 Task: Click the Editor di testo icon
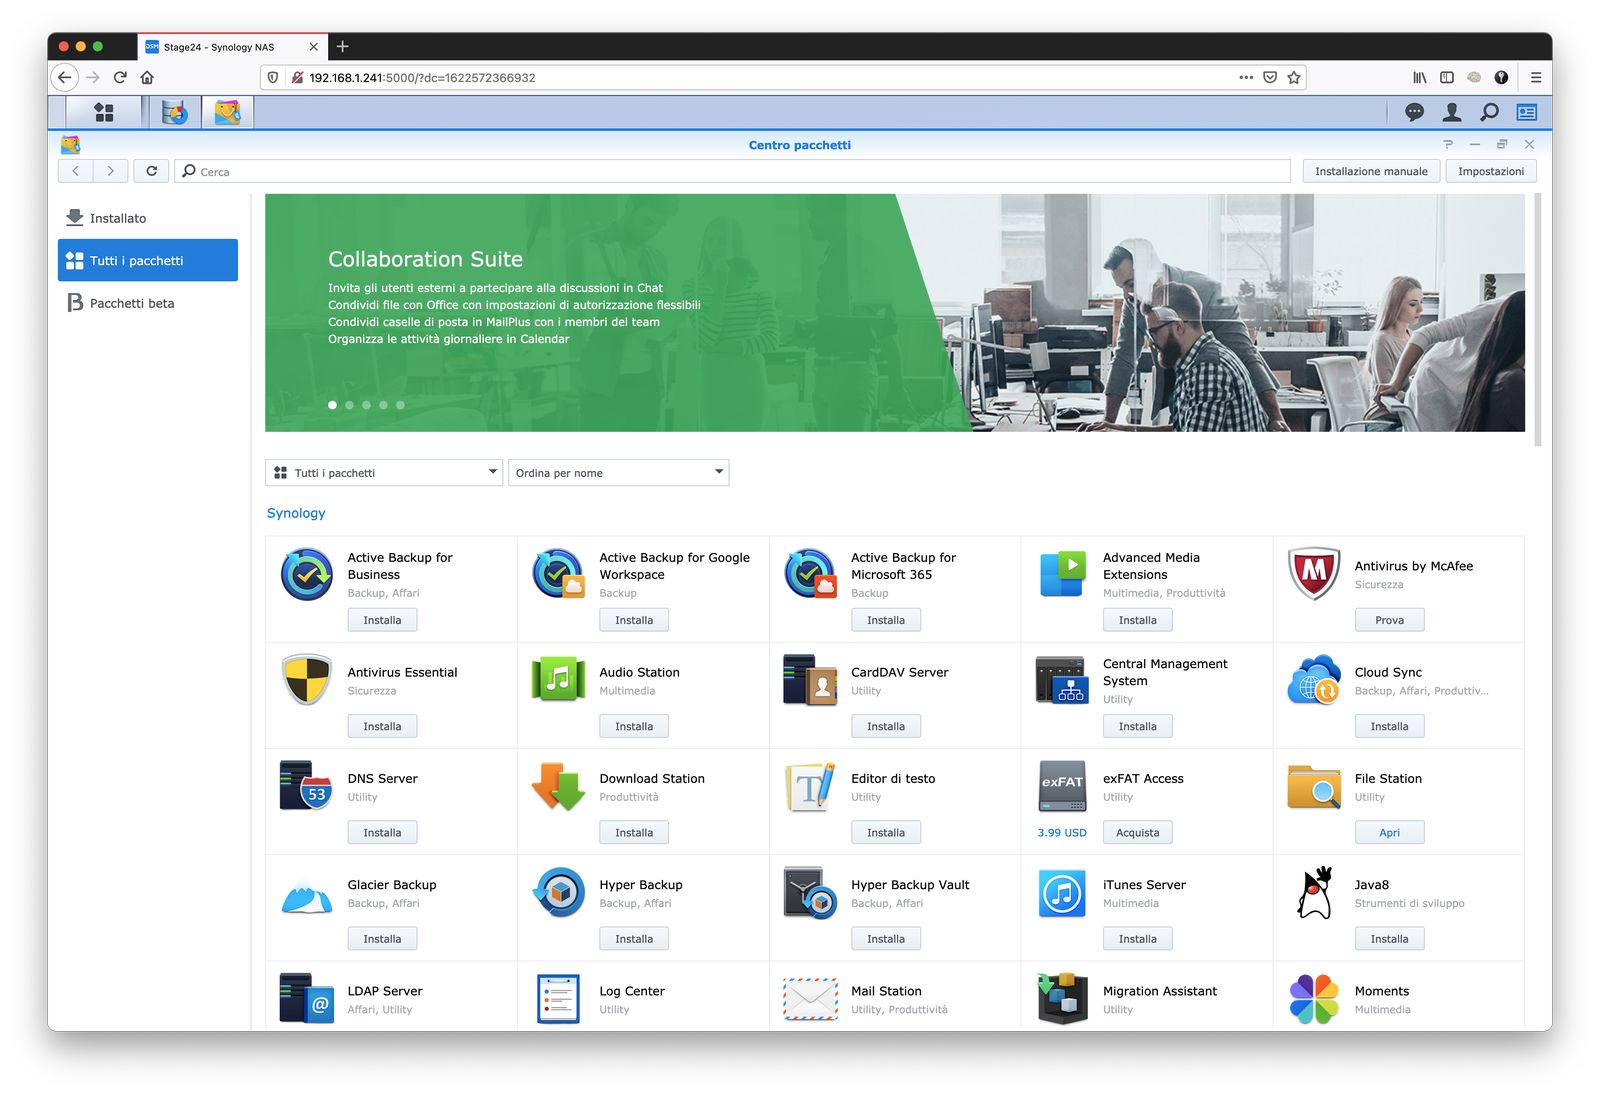point(810,786)
